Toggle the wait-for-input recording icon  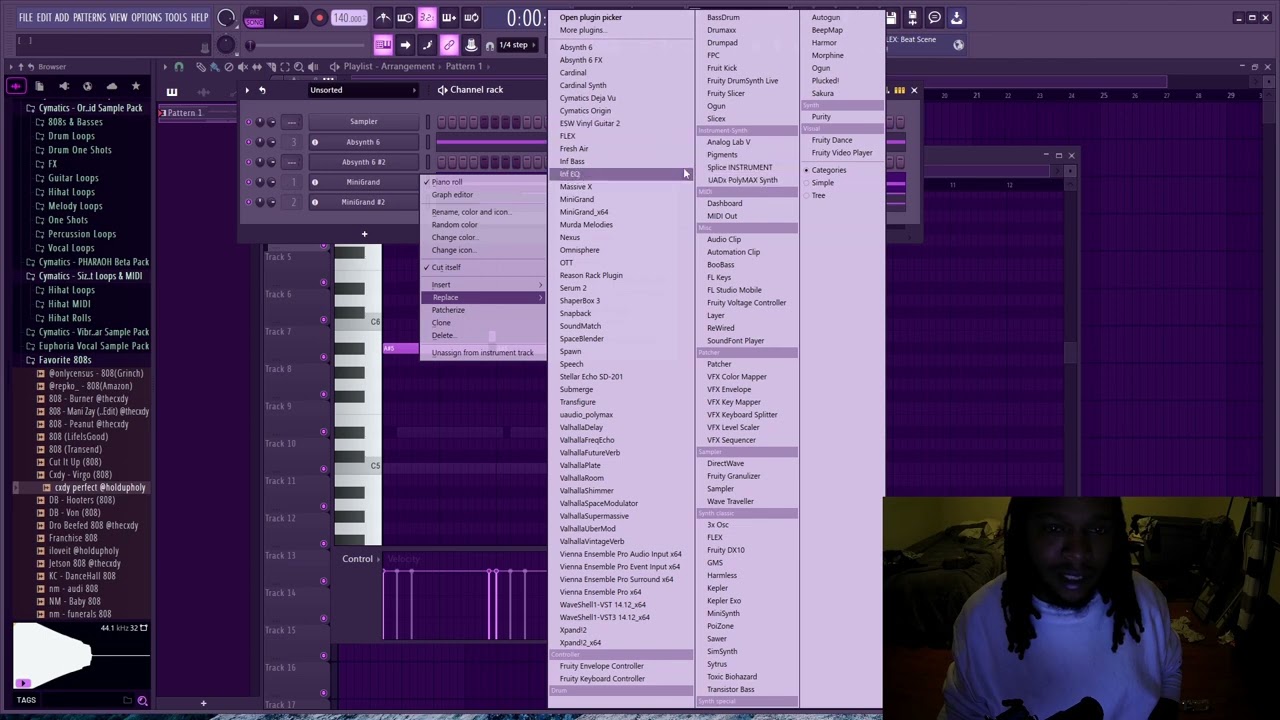click(x=405, y=17)
